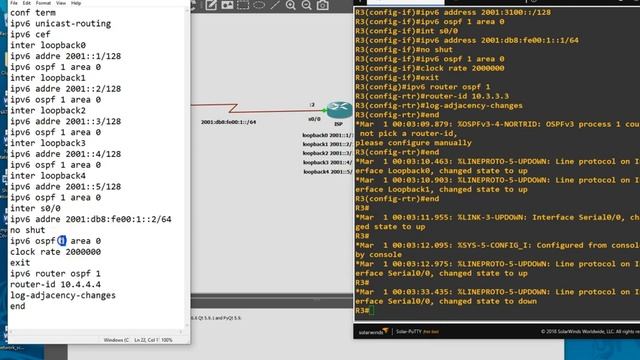
Task: Click the 'inter loopback1' line in Notepad
Action: coord(48,78)
